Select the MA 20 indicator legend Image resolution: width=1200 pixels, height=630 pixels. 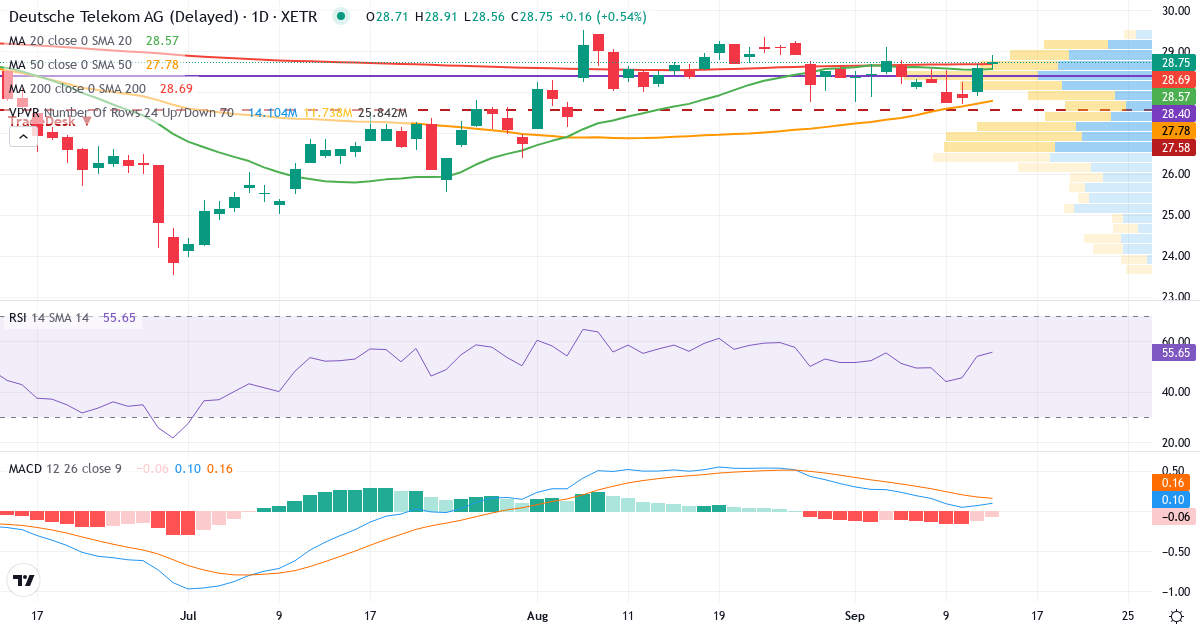[70, 41]
